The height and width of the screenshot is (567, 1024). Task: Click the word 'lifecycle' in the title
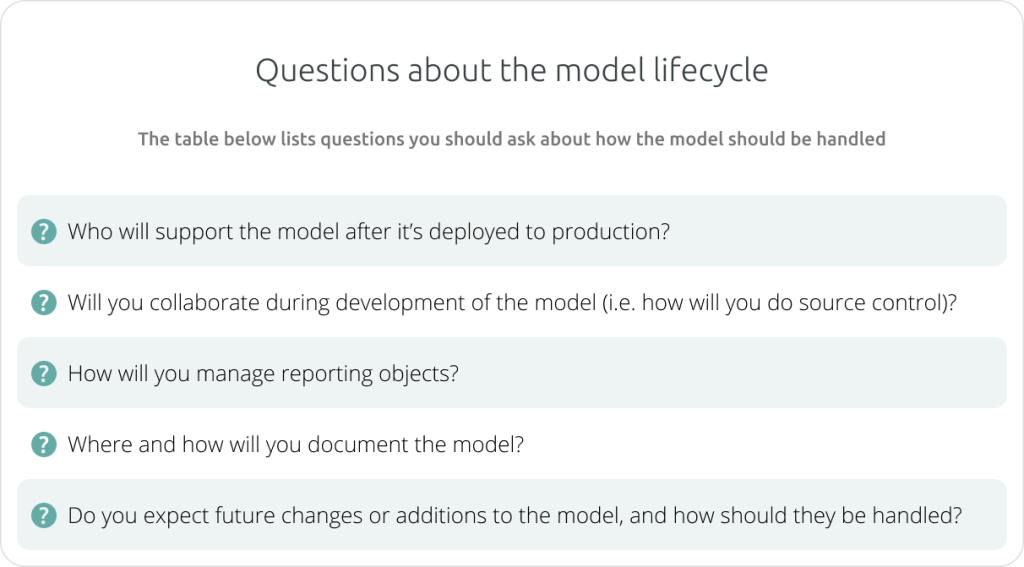coord(711,71)
